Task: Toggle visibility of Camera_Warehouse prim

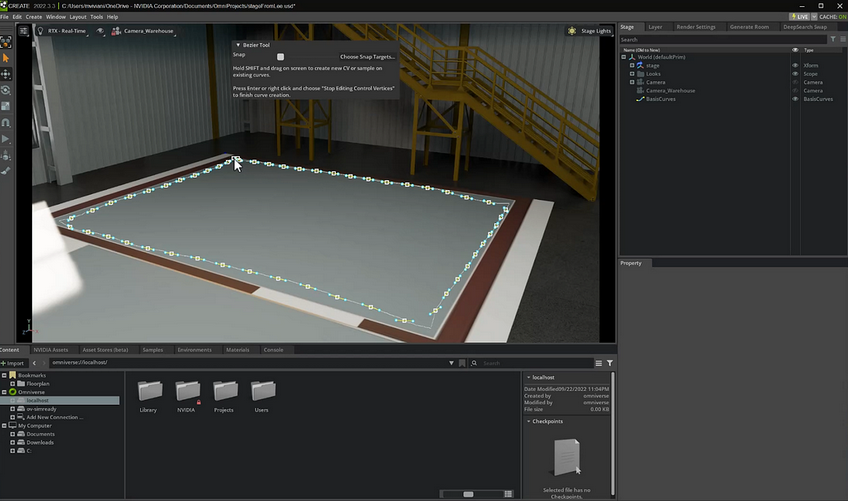Action: pos(795,91)
